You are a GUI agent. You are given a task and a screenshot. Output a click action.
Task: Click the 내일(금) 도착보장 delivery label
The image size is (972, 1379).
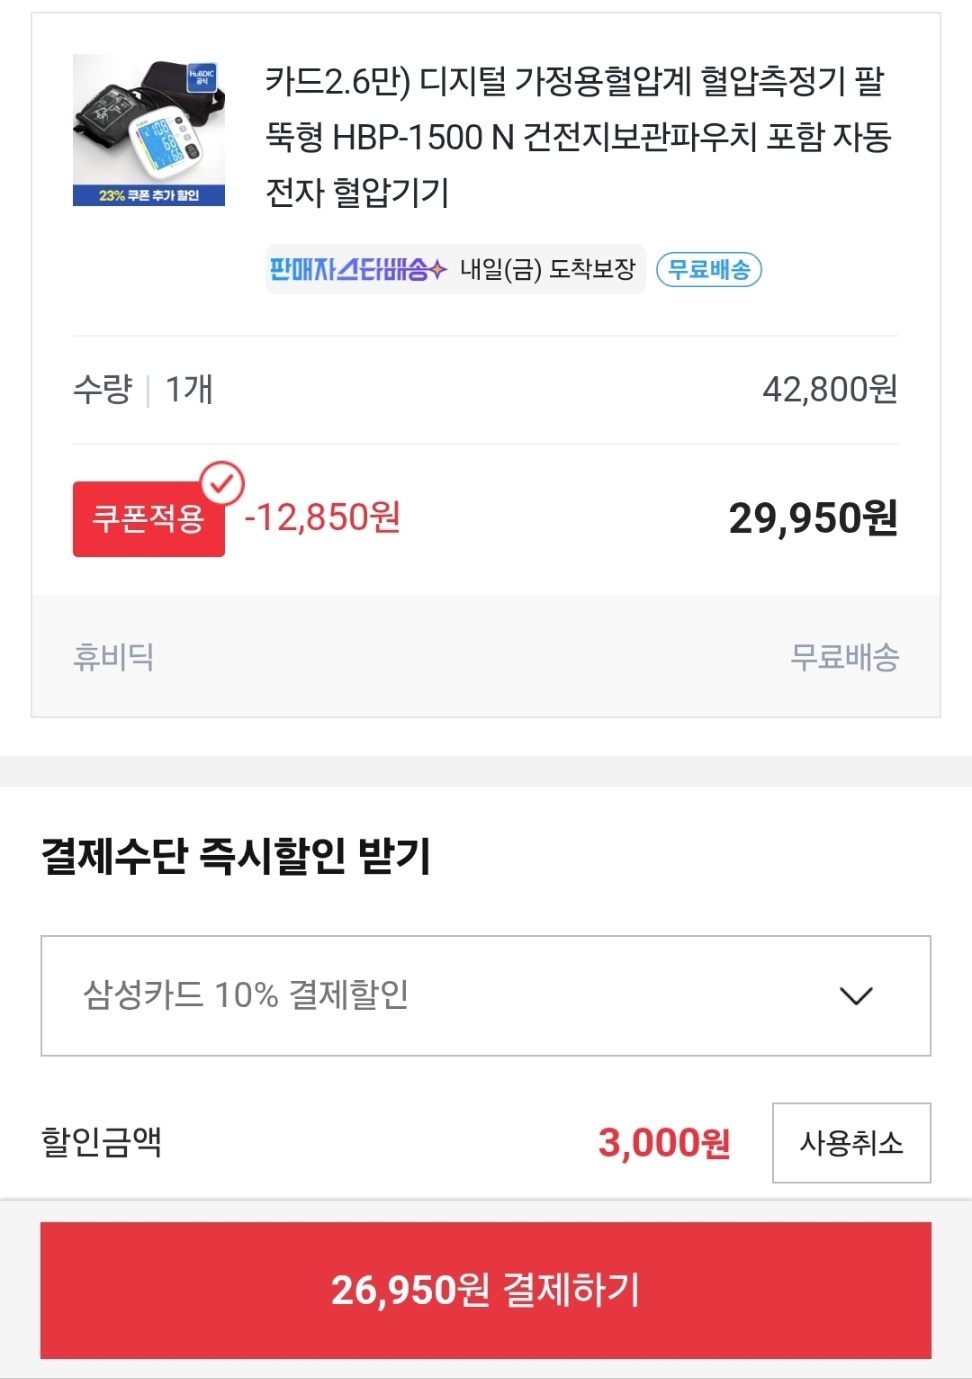click(x=547, y=269)
